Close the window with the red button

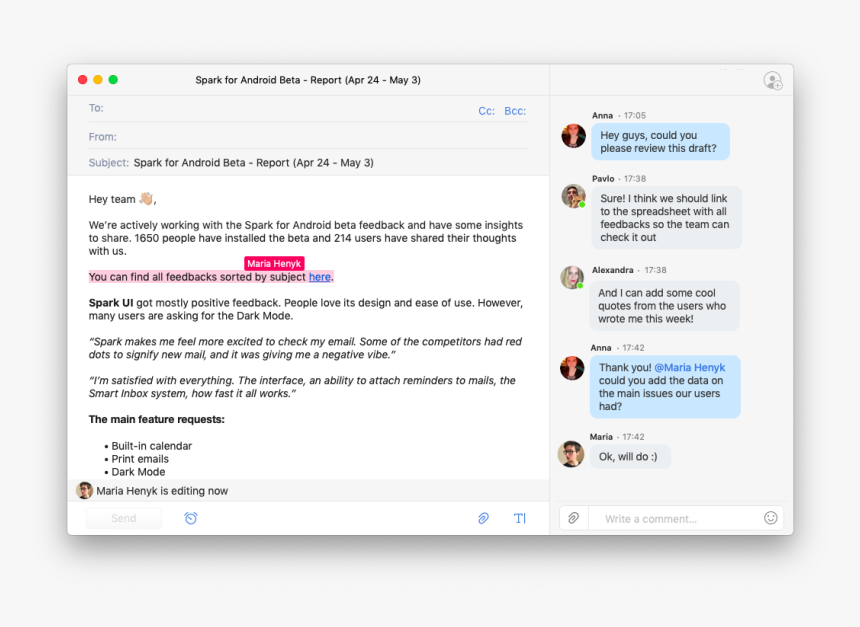coord(82,80)
